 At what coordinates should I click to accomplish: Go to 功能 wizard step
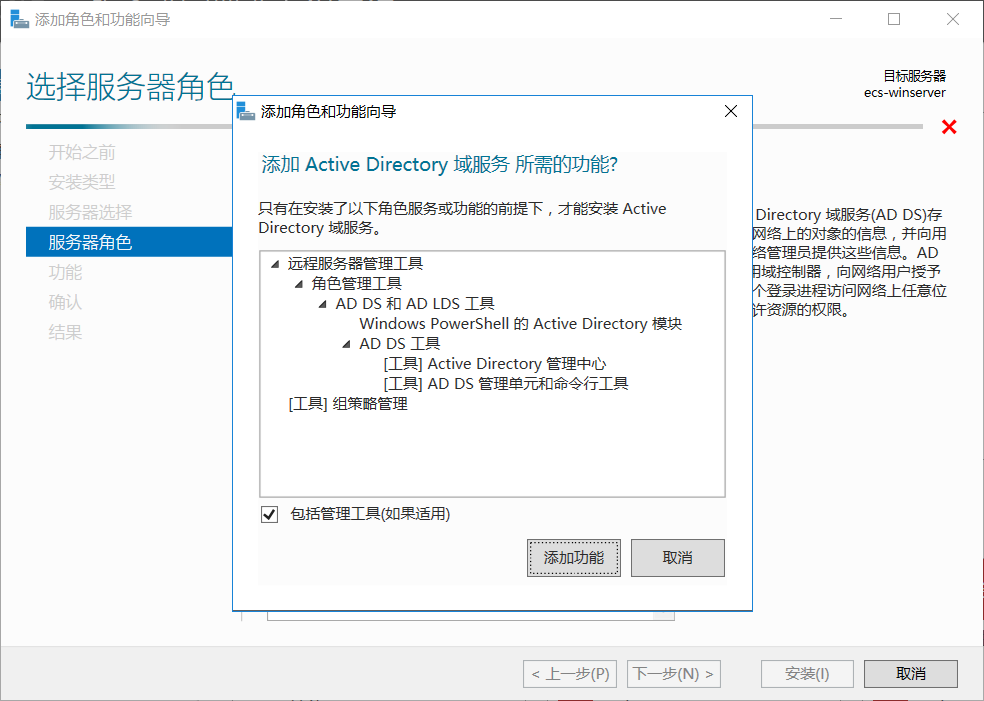(65, 272)
